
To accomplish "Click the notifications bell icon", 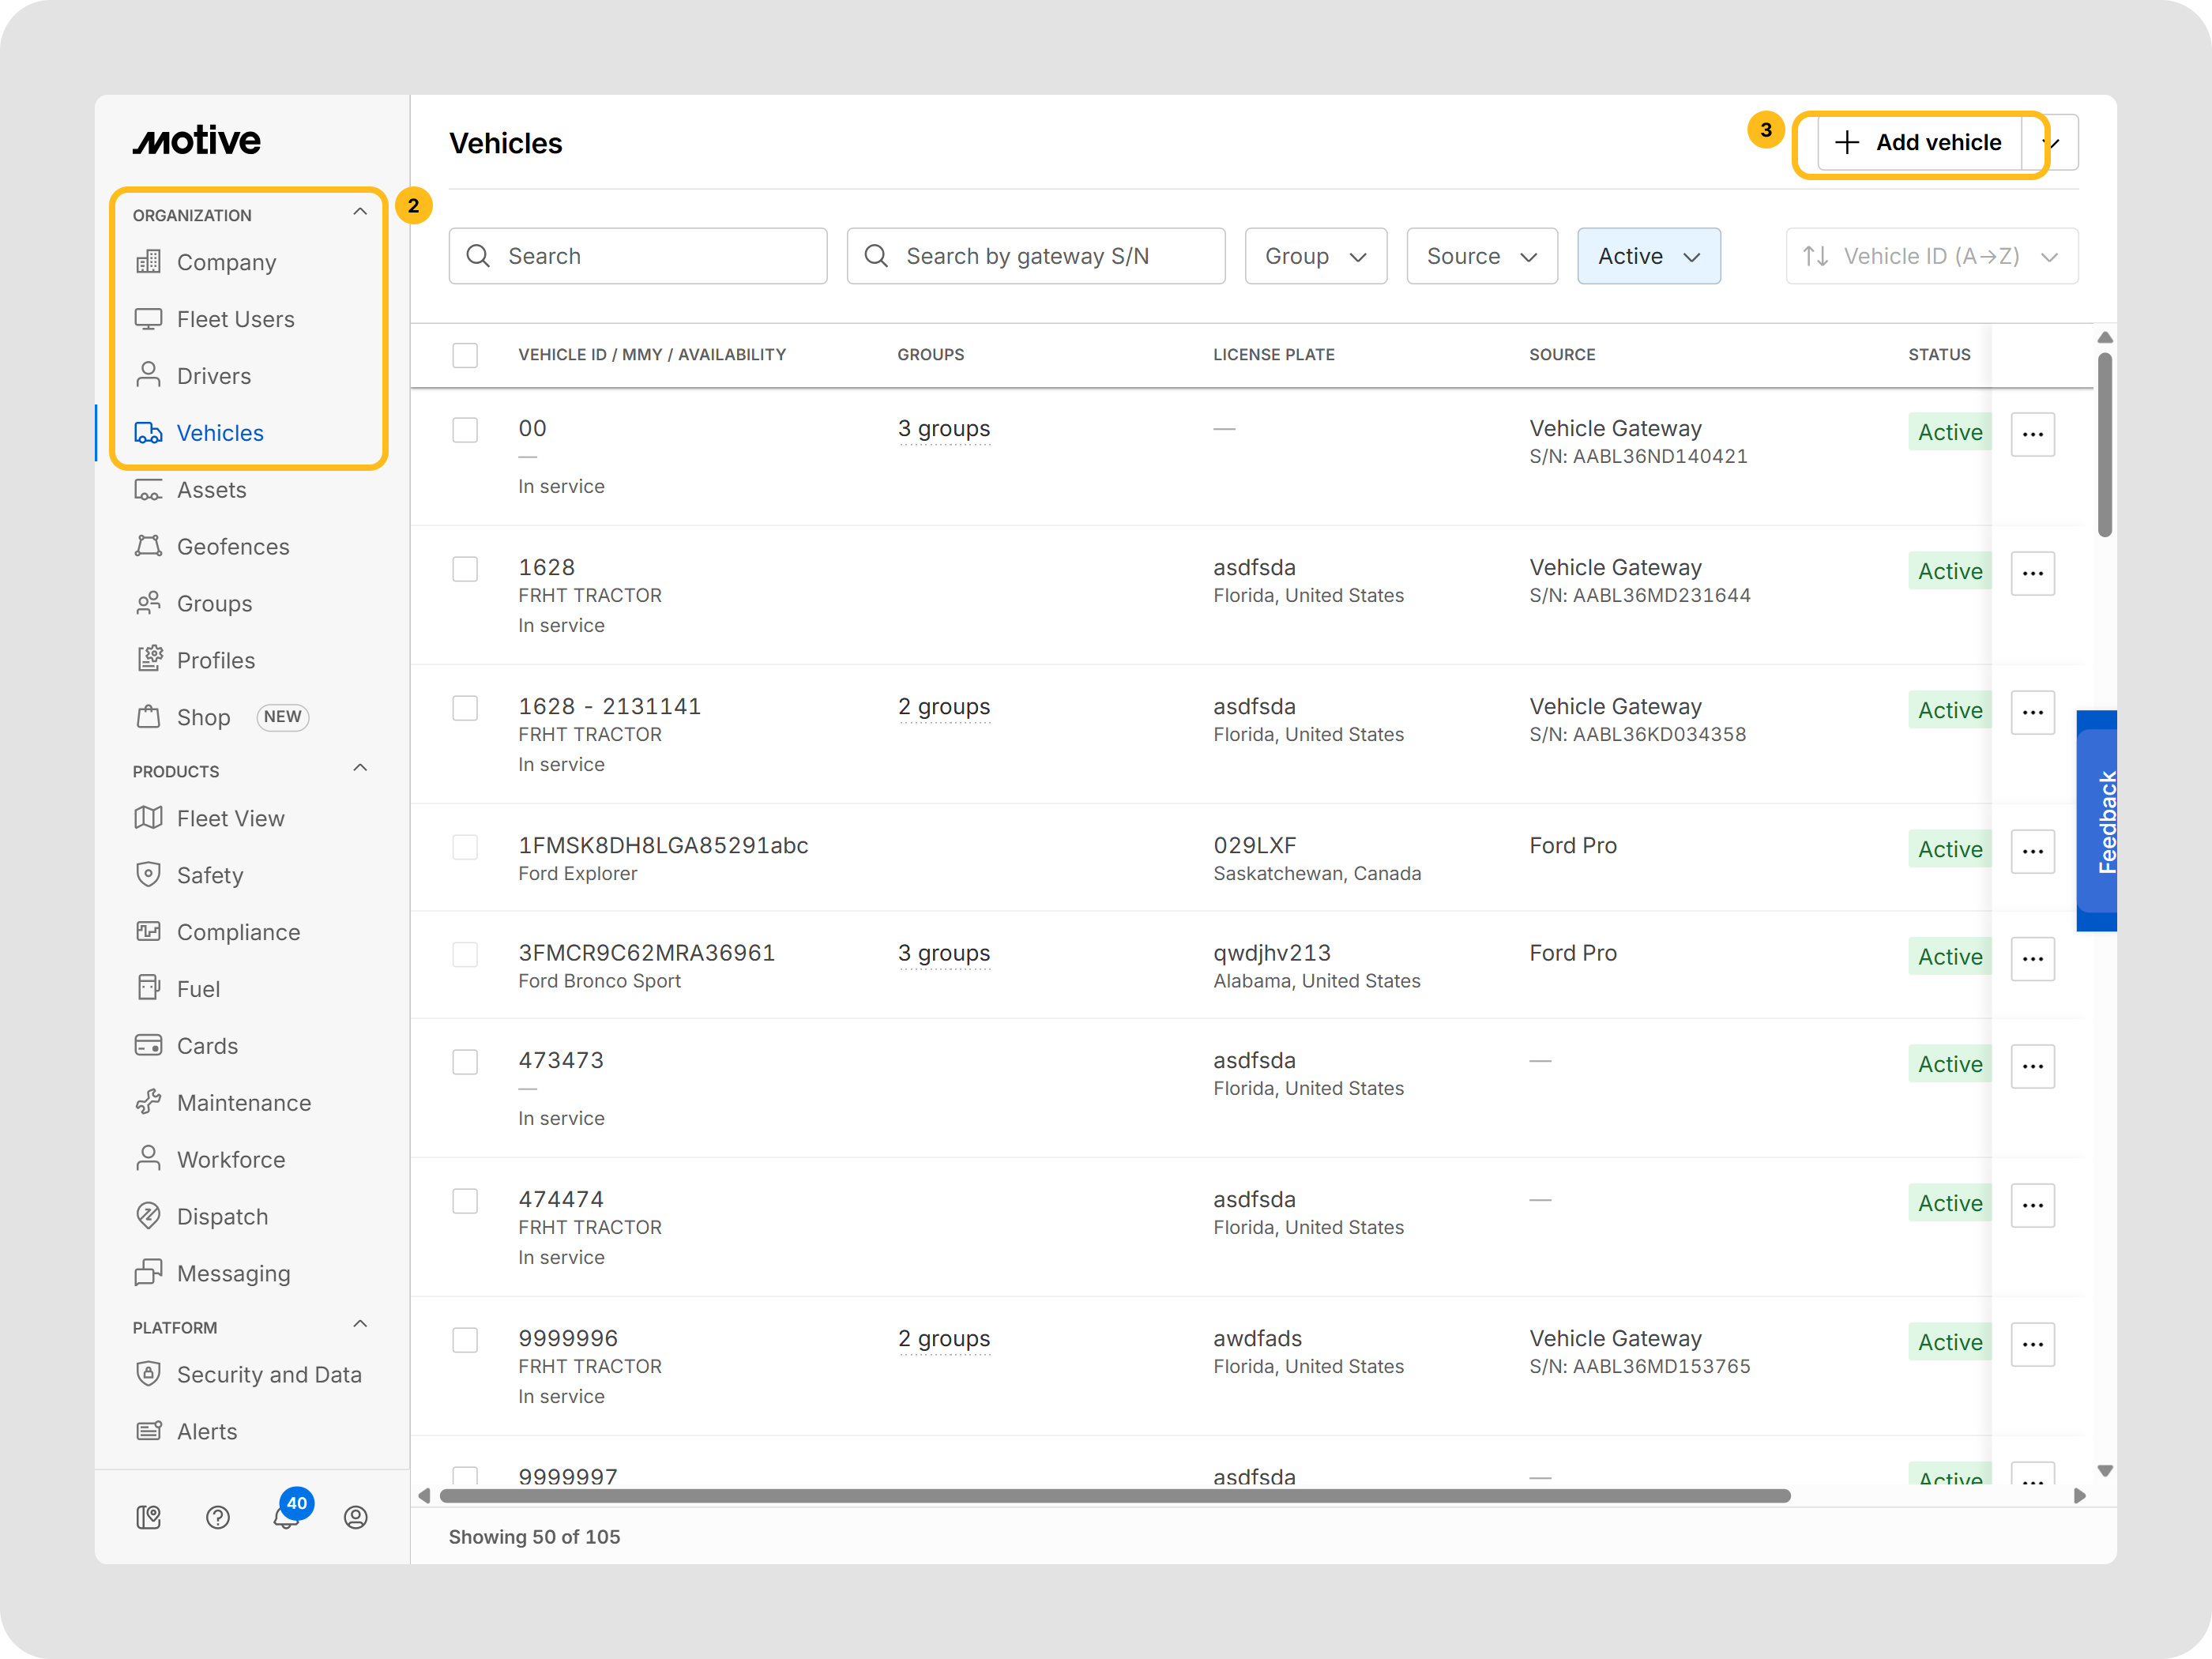I will (286, 1517).
